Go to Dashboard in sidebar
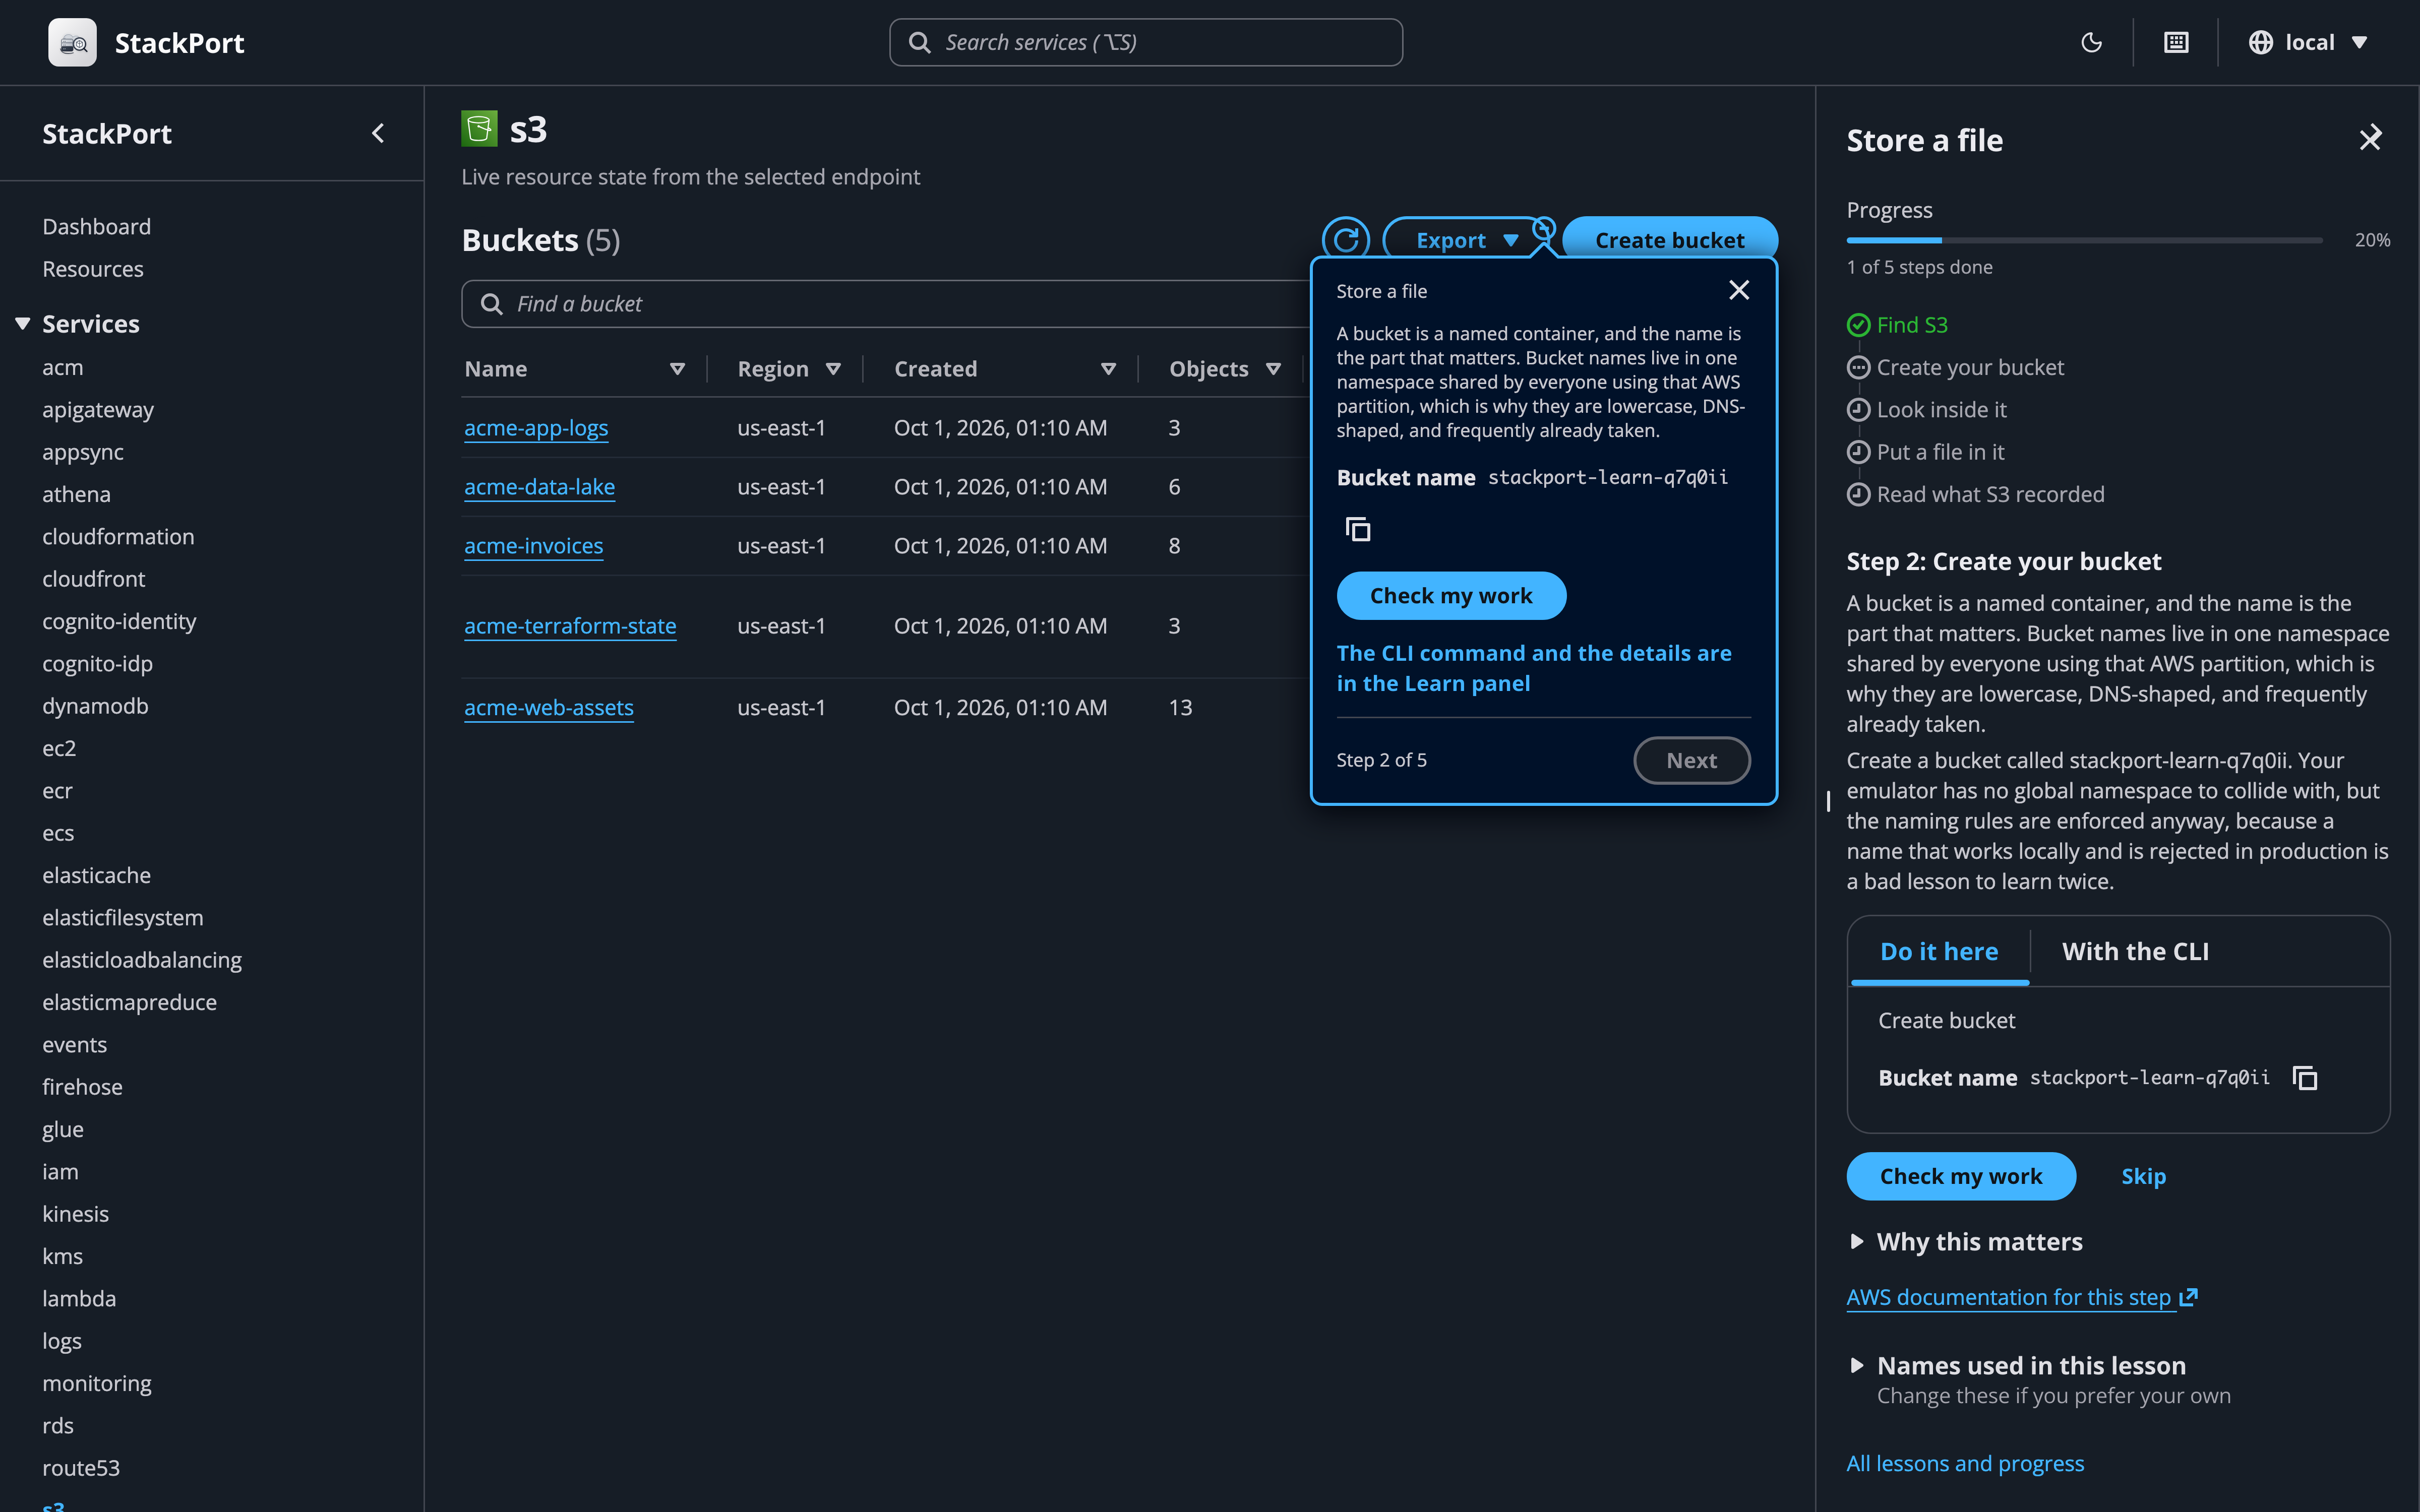 click(x=96, y=226)
